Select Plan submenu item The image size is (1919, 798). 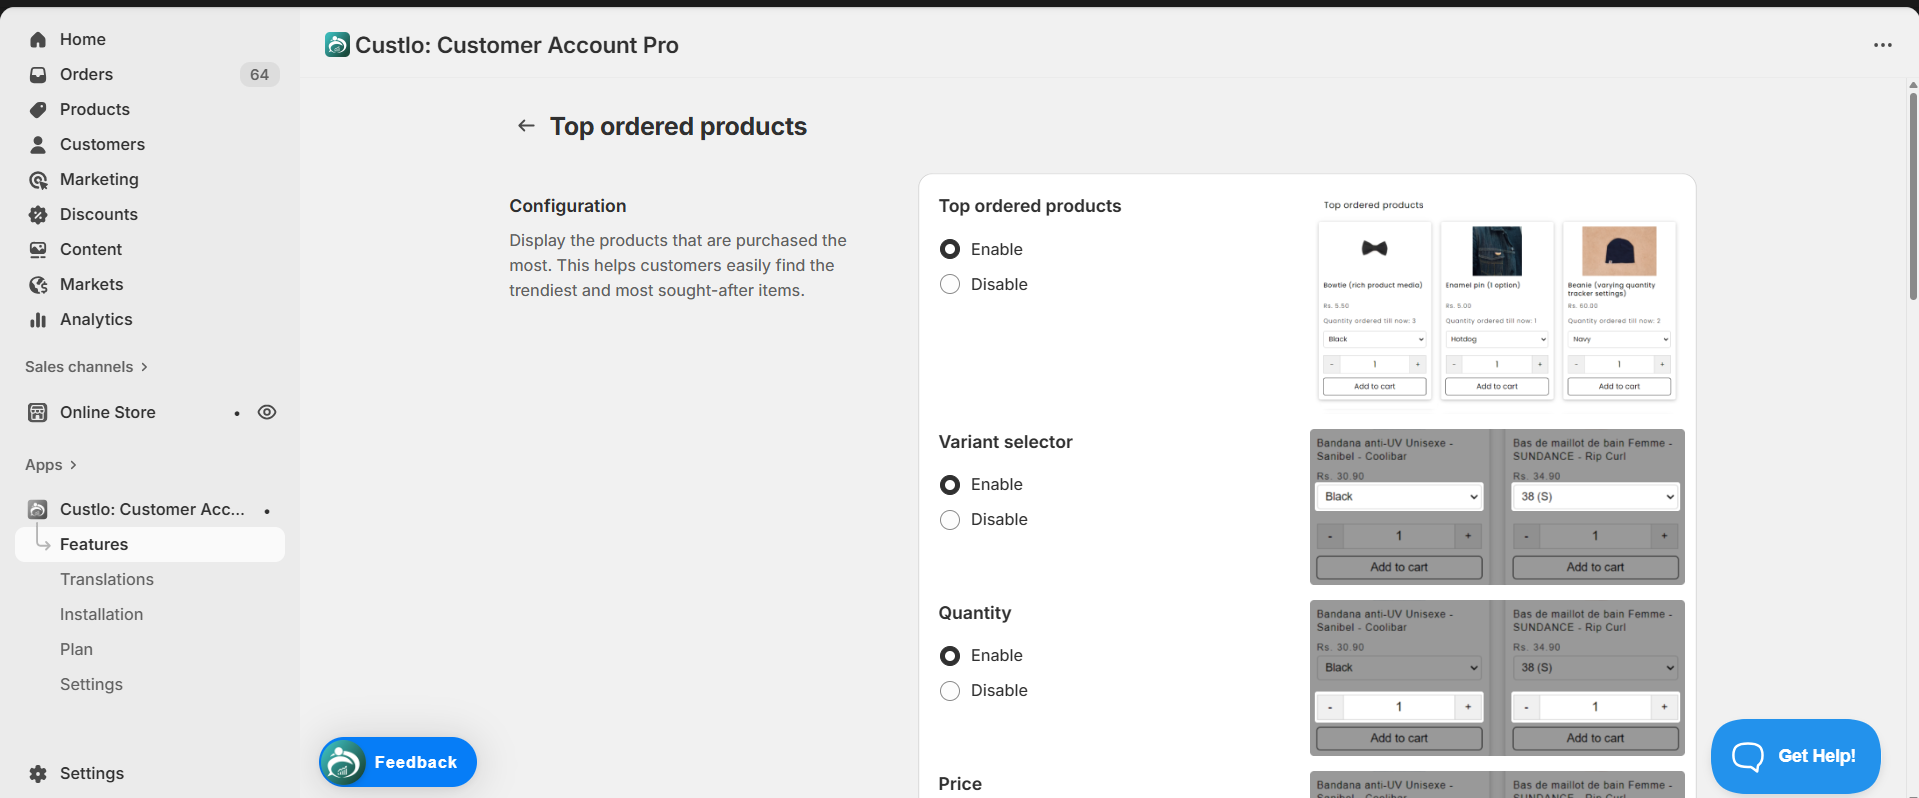pyautogui.click(x=76, y=649)
